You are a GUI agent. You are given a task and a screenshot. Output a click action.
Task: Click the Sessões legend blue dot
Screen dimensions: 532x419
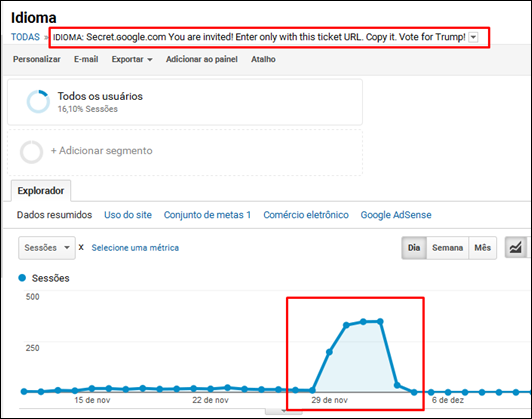point(22,278)
